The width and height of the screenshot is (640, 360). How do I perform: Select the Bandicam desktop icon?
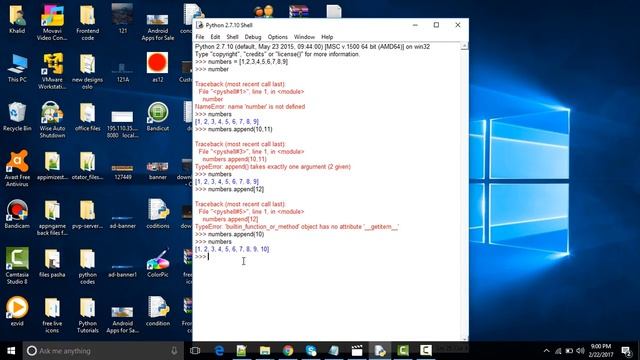(17, 214)
